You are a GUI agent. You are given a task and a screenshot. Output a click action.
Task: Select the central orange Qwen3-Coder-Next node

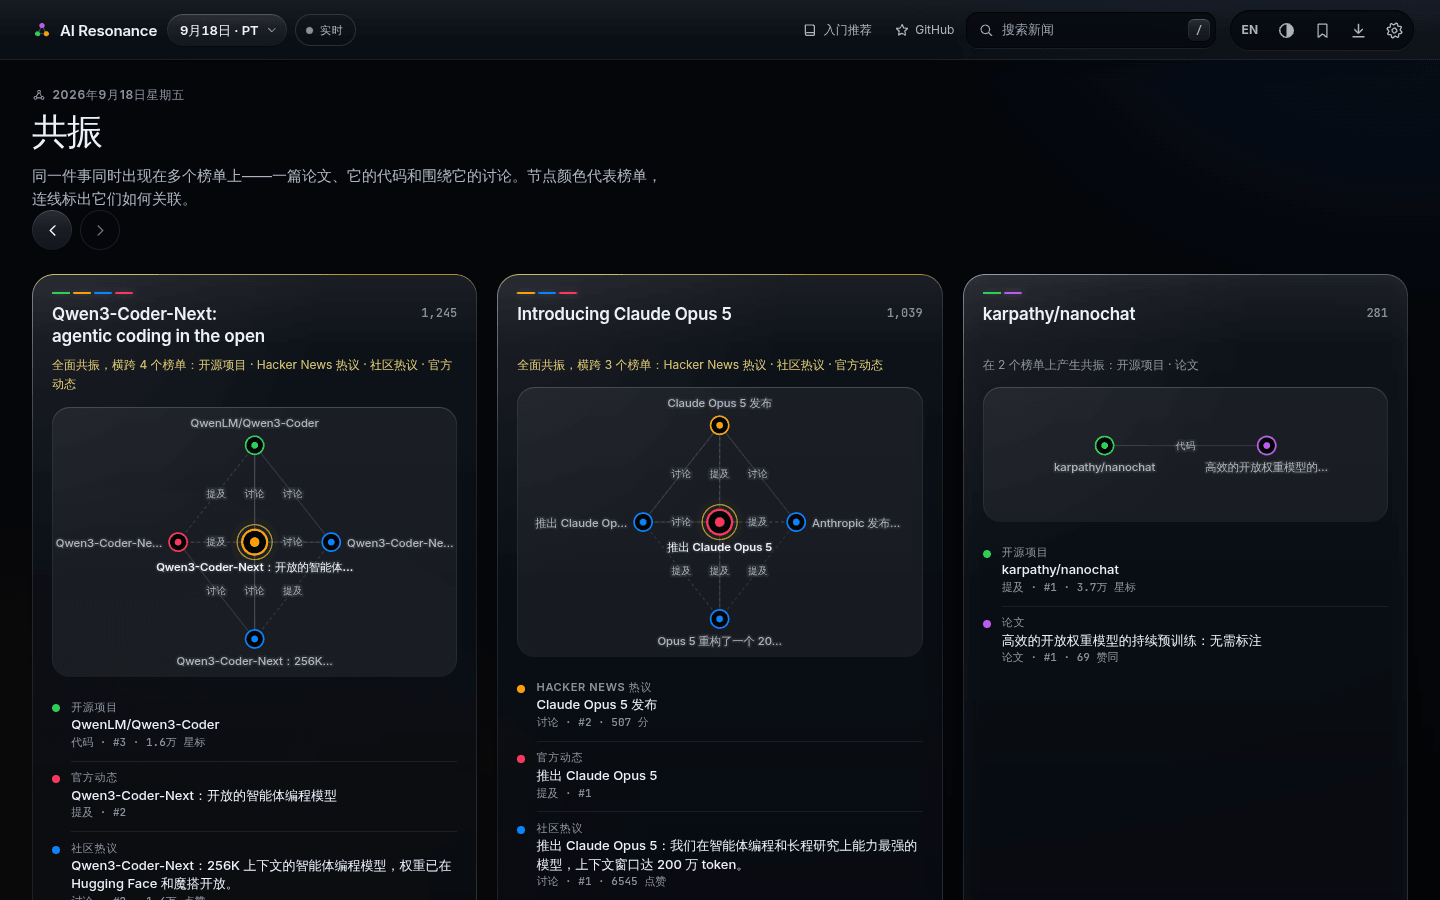click(255, 542)
